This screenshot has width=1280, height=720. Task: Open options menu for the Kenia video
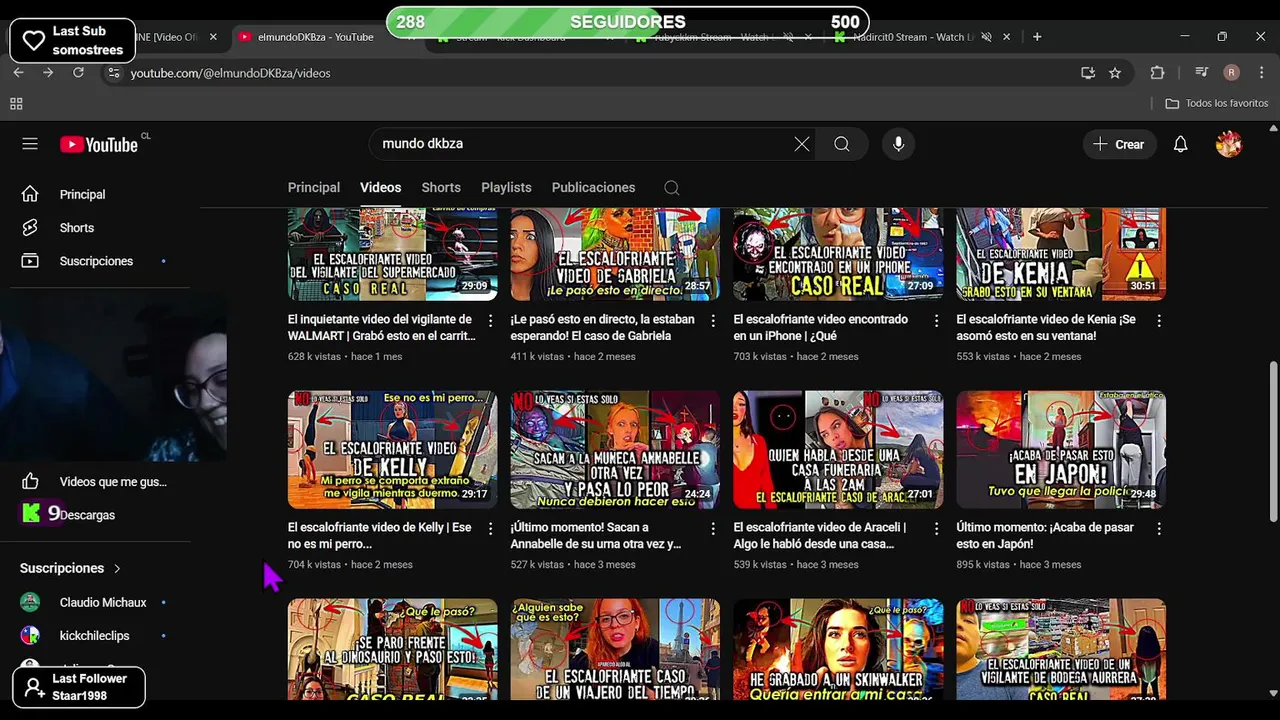point(1159,321)
